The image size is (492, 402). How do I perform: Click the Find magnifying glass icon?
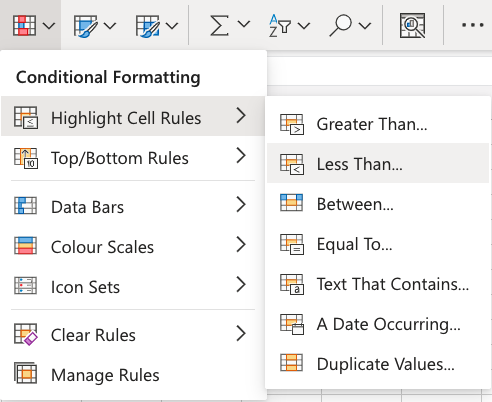pyautogui.click(x=341, y=25)
